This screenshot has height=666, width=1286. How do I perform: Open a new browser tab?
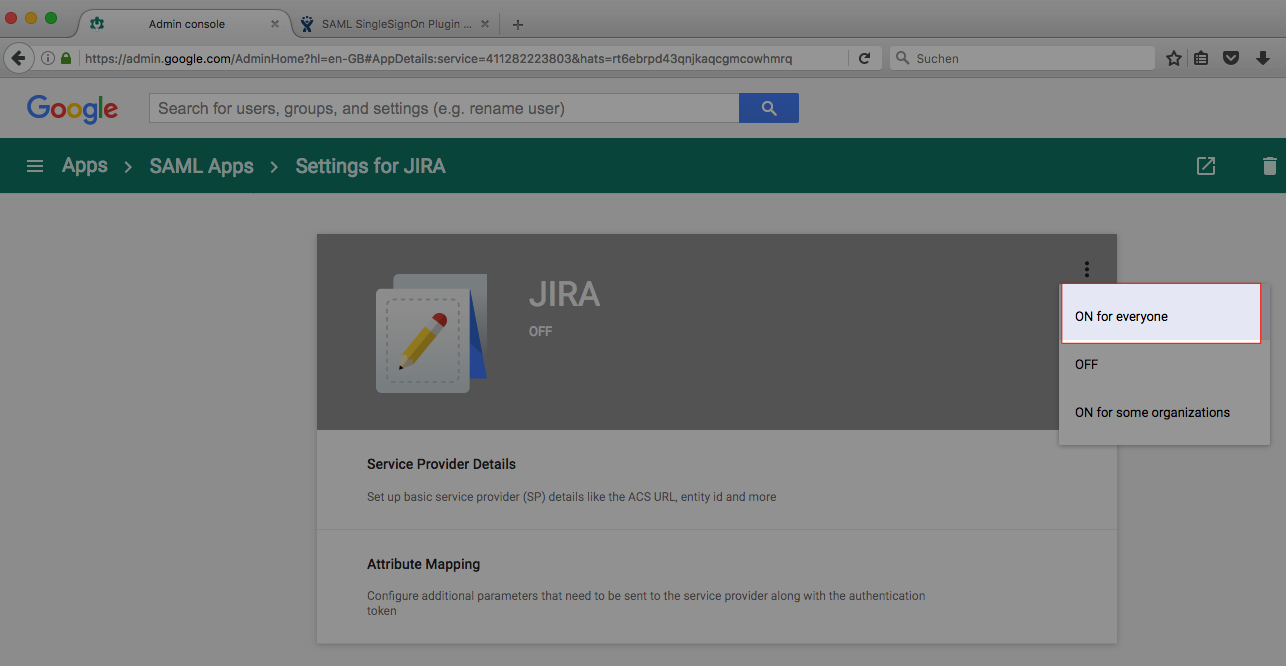[517, 24]
